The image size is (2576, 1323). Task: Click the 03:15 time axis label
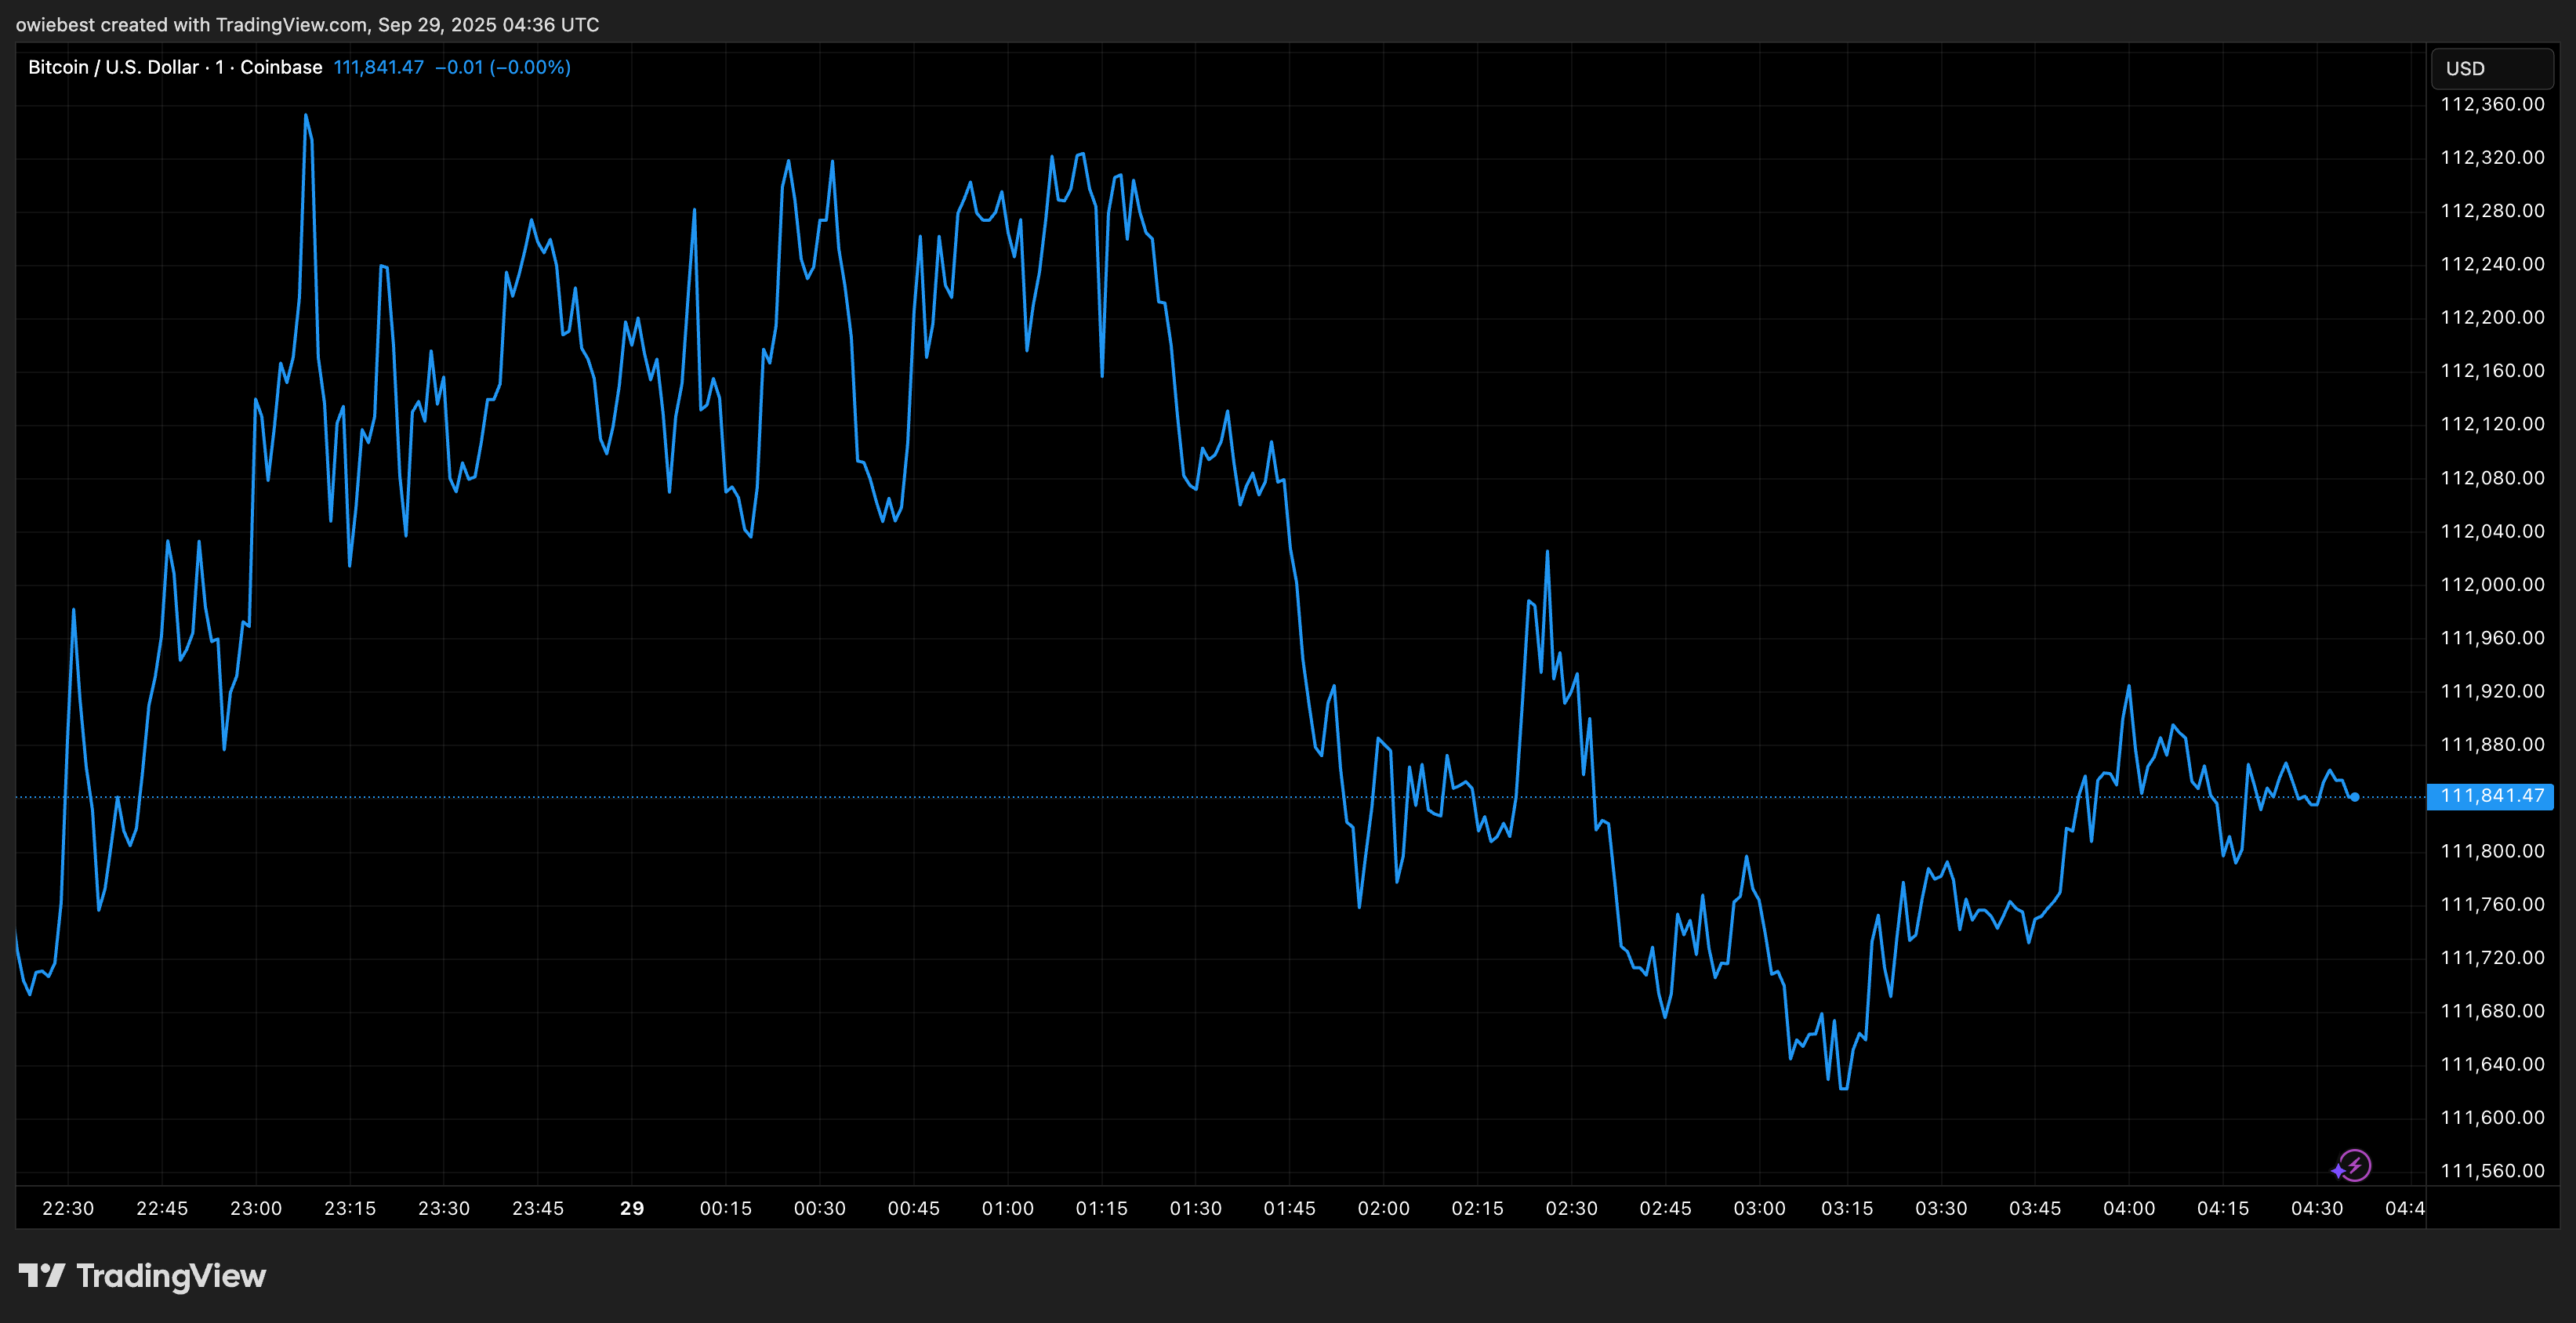click(1846, 1208)
